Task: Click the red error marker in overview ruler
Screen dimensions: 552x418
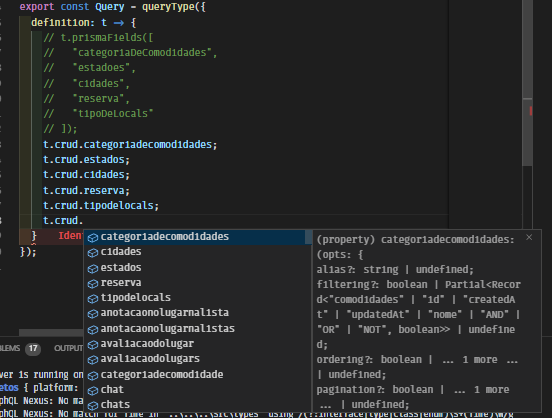Action: (530, 111)
